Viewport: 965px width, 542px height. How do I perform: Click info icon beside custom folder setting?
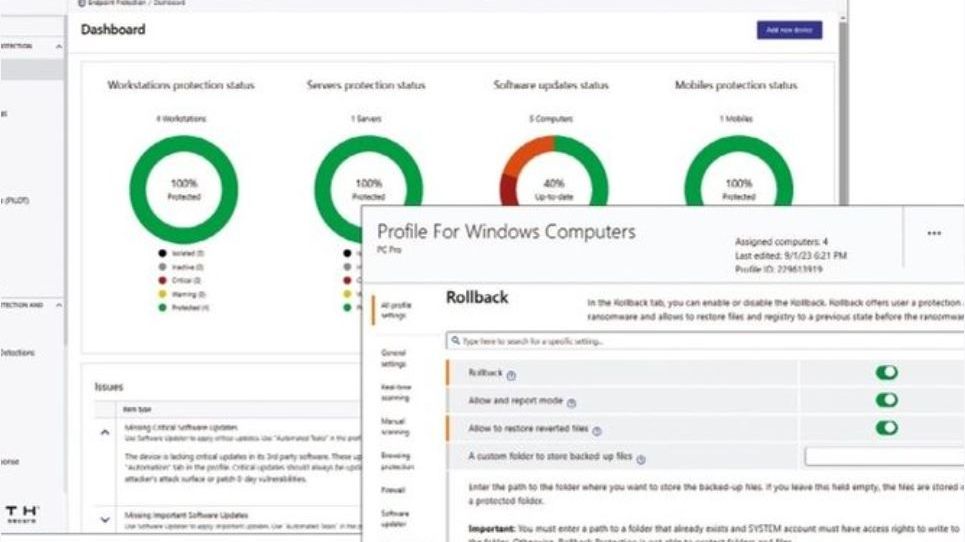click(x=641, y=460)
